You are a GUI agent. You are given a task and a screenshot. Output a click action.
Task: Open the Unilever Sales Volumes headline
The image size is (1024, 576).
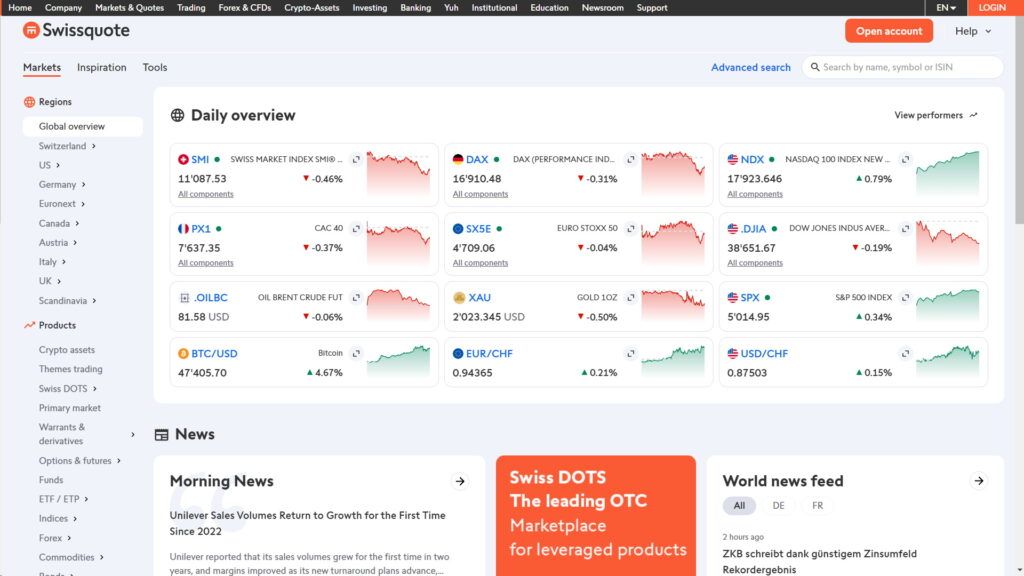click(x=308, y=523)
